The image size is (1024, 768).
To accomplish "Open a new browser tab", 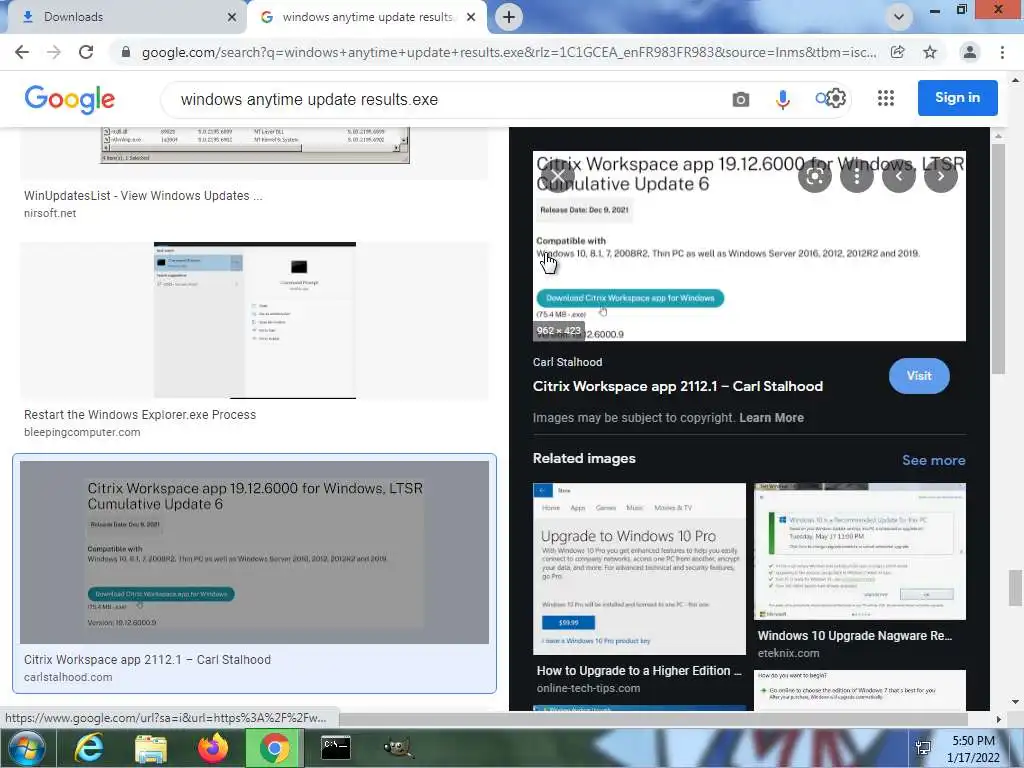I will click(509, 17).
